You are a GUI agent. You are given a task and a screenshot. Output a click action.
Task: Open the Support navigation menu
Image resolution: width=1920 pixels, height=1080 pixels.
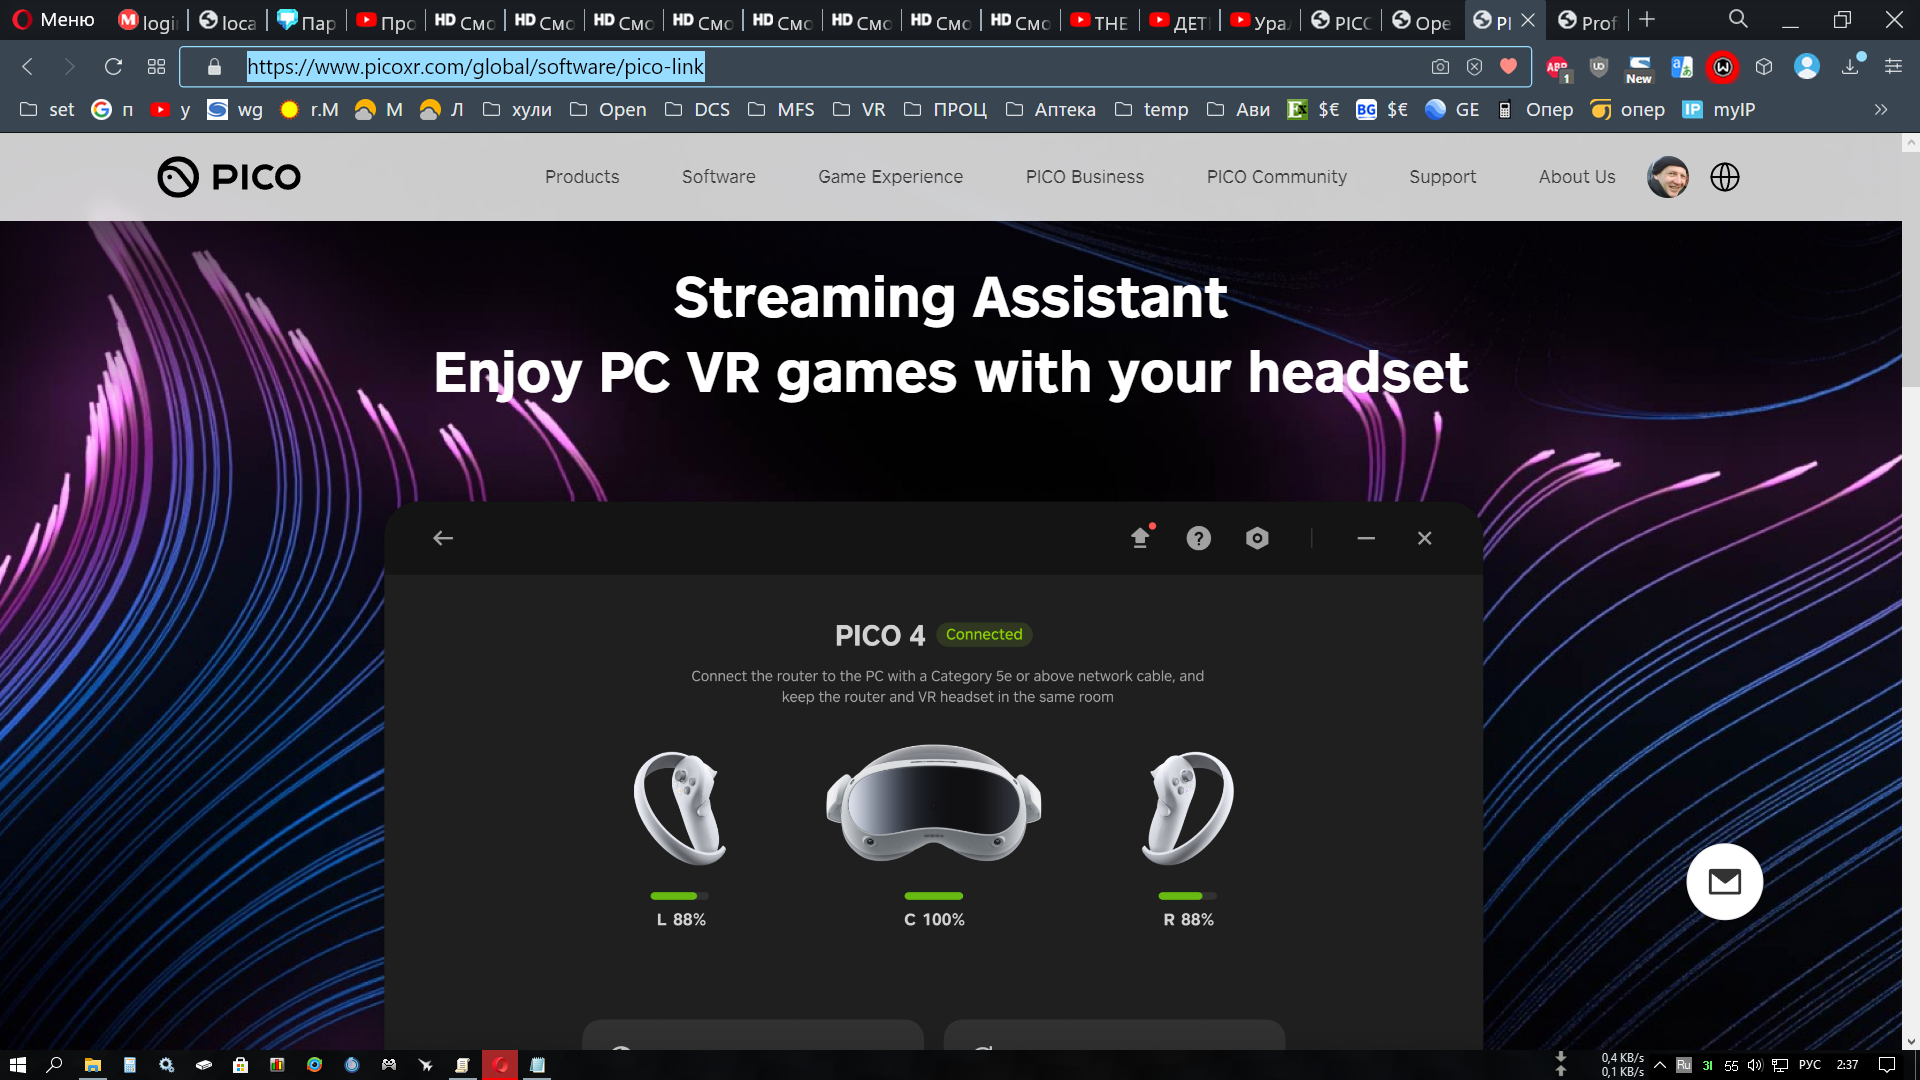pyautogui.click(x=1442, y=177)
